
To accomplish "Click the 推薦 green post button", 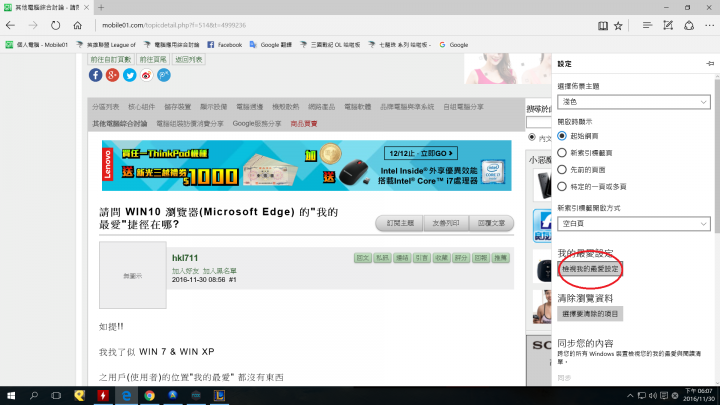I will click(501, 258).
